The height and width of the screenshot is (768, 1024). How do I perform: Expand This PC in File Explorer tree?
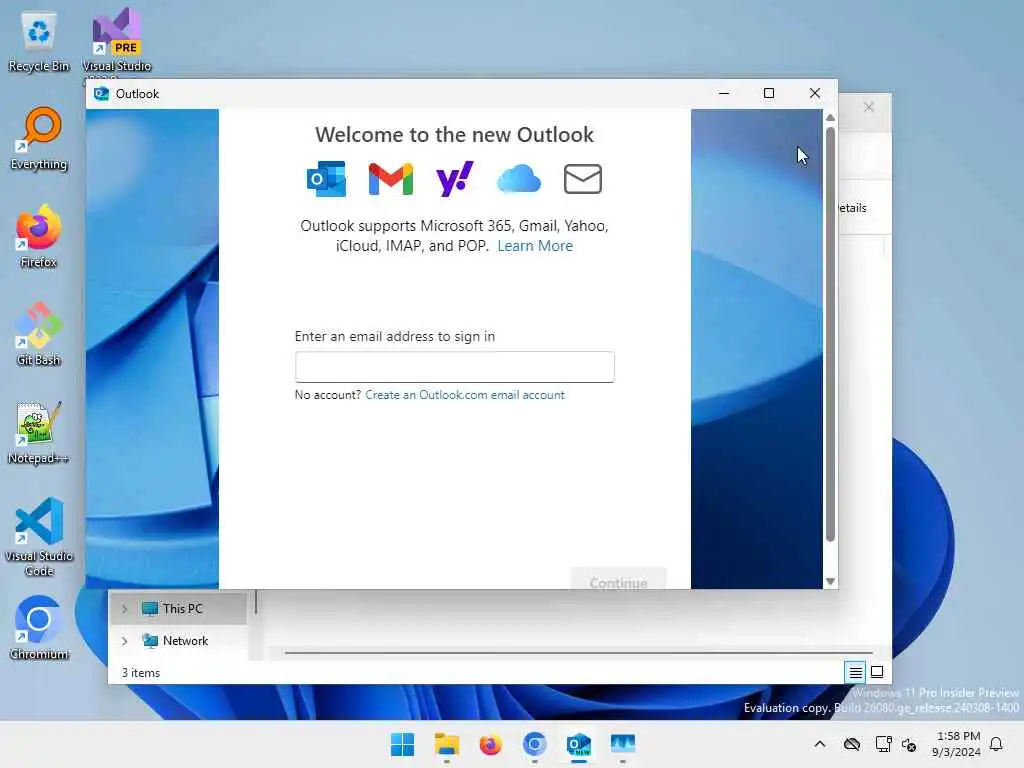click(x=125, y=609)
